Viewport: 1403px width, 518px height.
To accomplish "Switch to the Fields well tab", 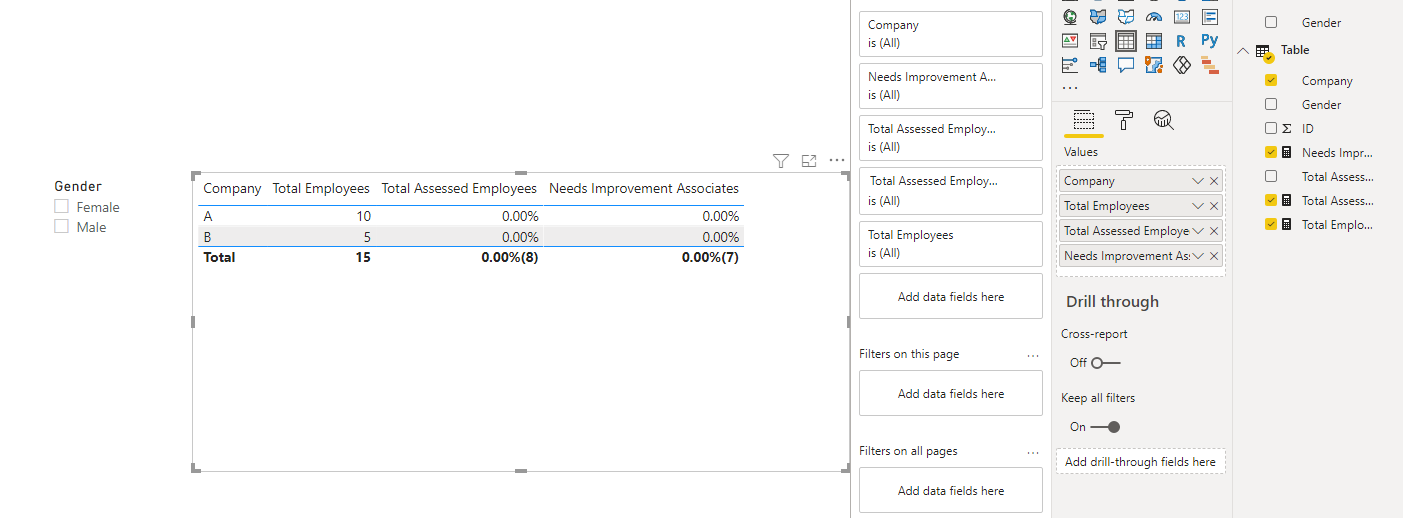I will pyautogui.click(x=1083, y=121).
